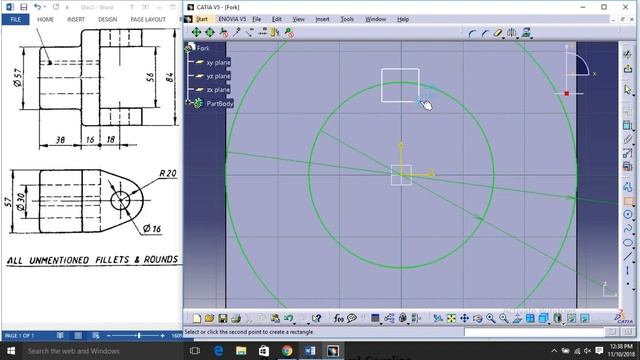Click the Print icon in CATIA bottom toolbar
Image resolution: width=640 pixels, height=360 pixels.
click(236, 318)
